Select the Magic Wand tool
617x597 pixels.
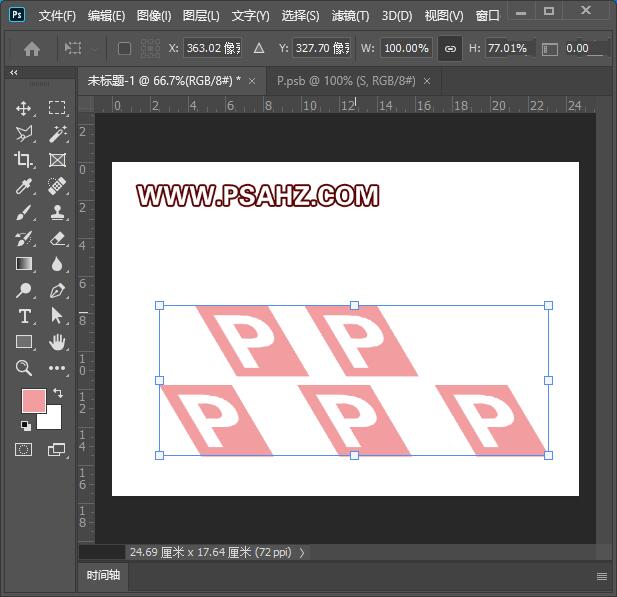(57, 134)
